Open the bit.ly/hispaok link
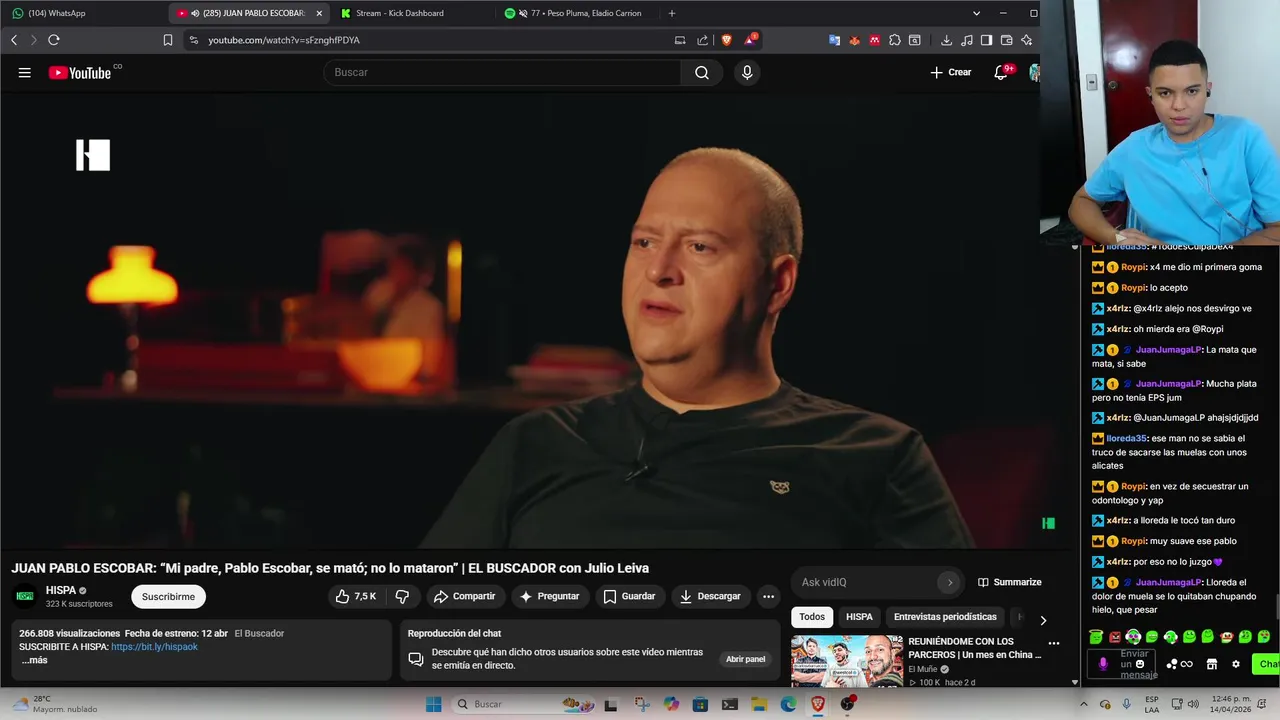The image size is (1280, 720). tap(154, 647)
